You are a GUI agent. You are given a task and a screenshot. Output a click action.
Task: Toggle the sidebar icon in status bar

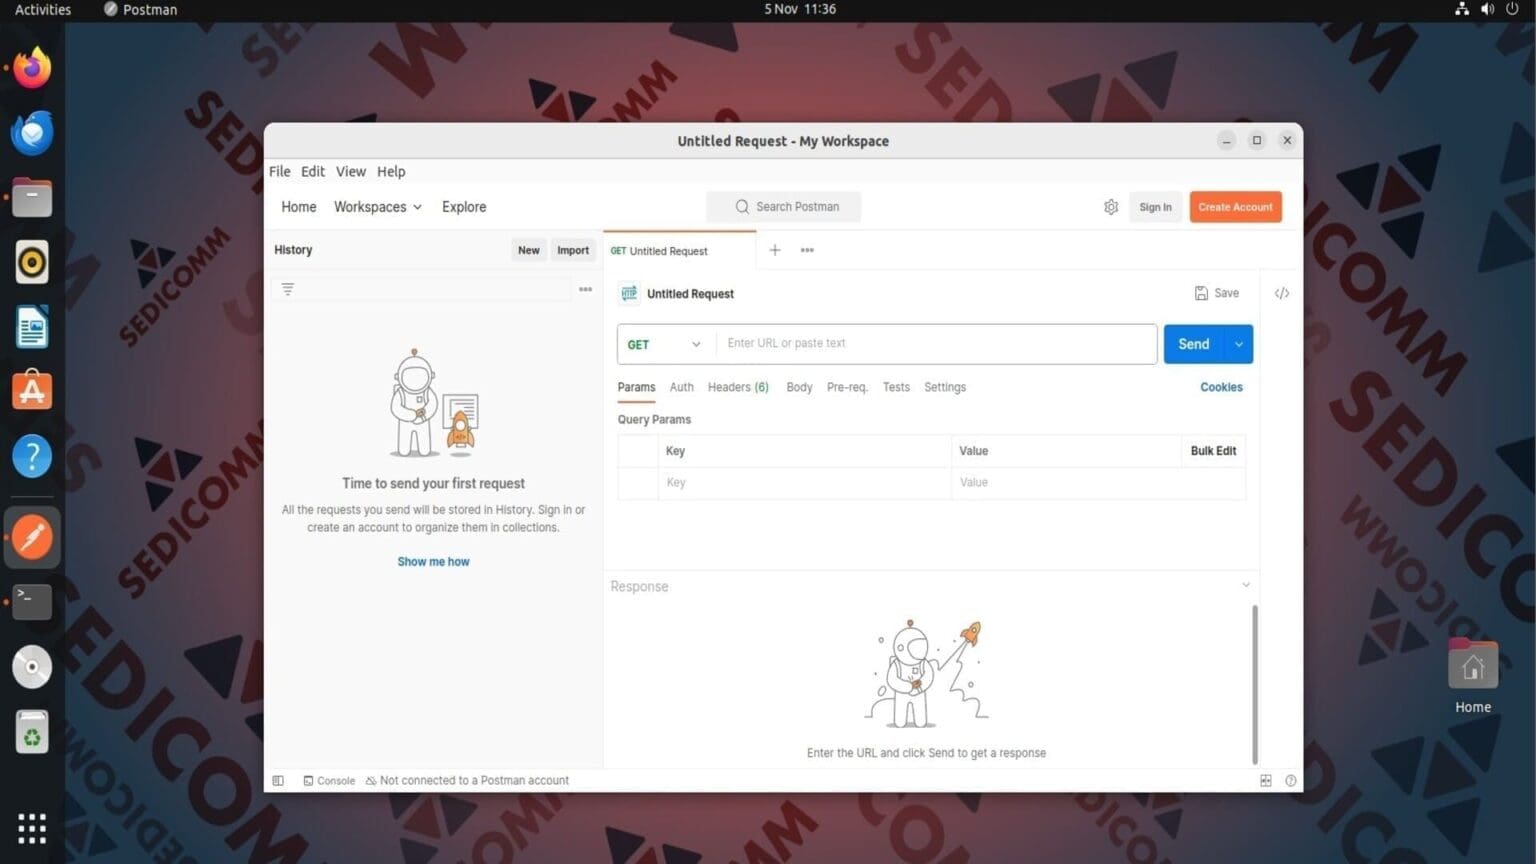278,781
